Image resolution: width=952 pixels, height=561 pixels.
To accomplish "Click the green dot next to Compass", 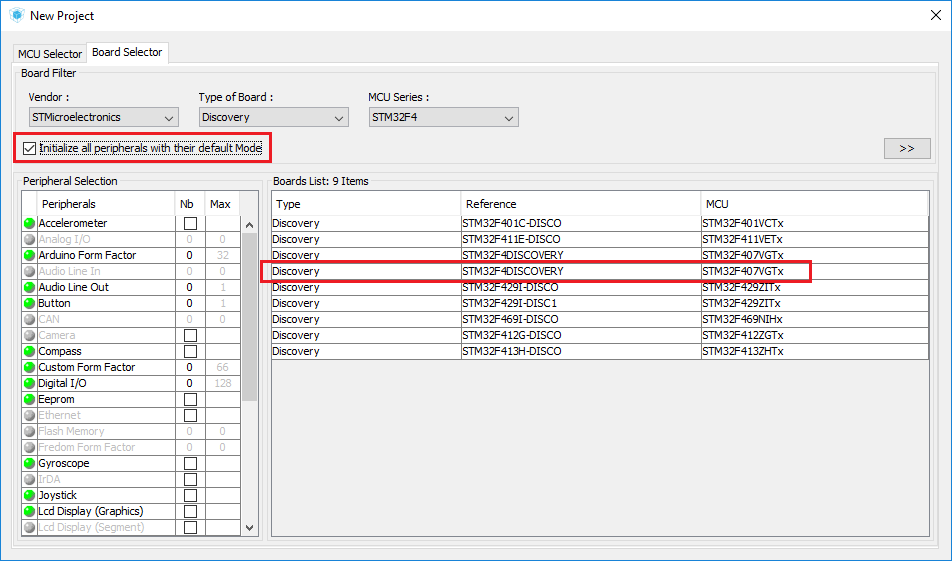I will point(30,352).
